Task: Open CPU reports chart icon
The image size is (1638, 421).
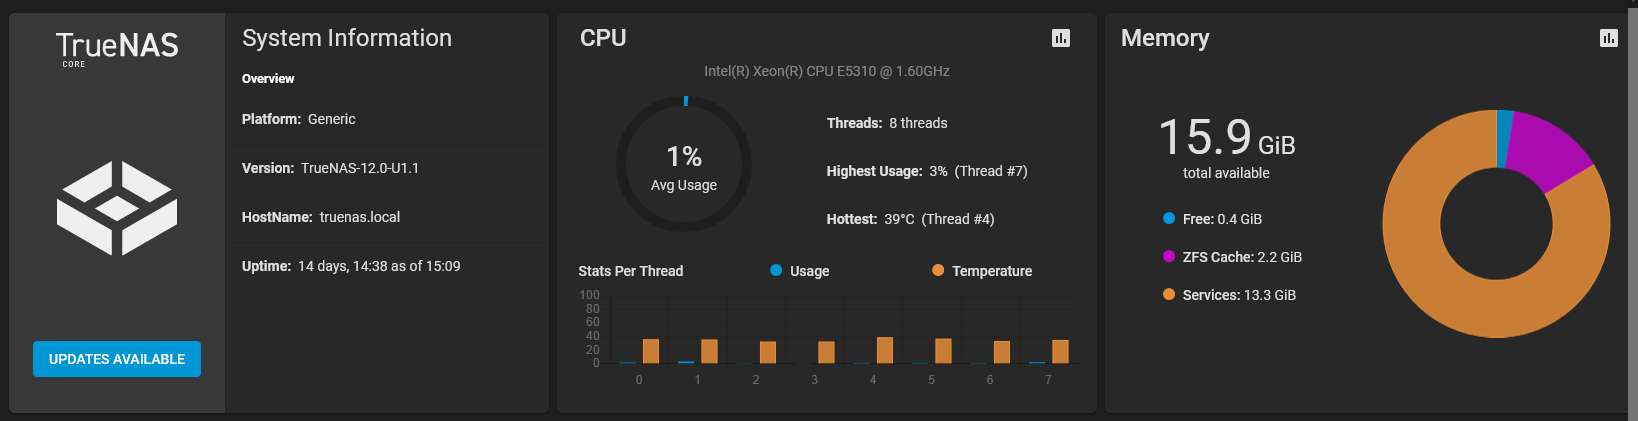Action: 1061,38
